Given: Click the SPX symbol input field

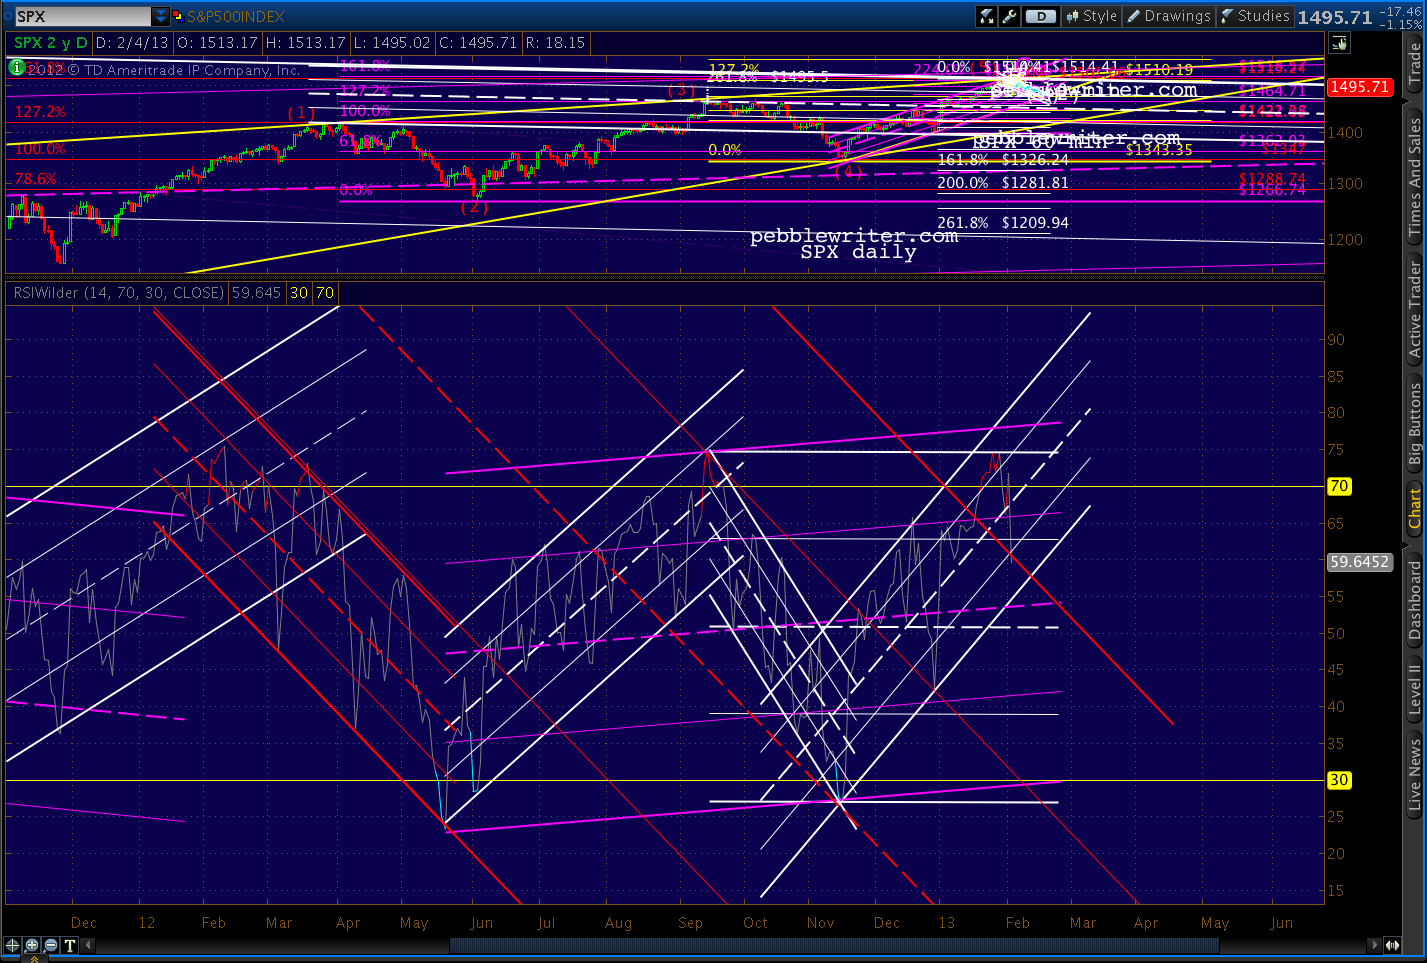Looking at the screenshot, I should (x=83, y=16).
